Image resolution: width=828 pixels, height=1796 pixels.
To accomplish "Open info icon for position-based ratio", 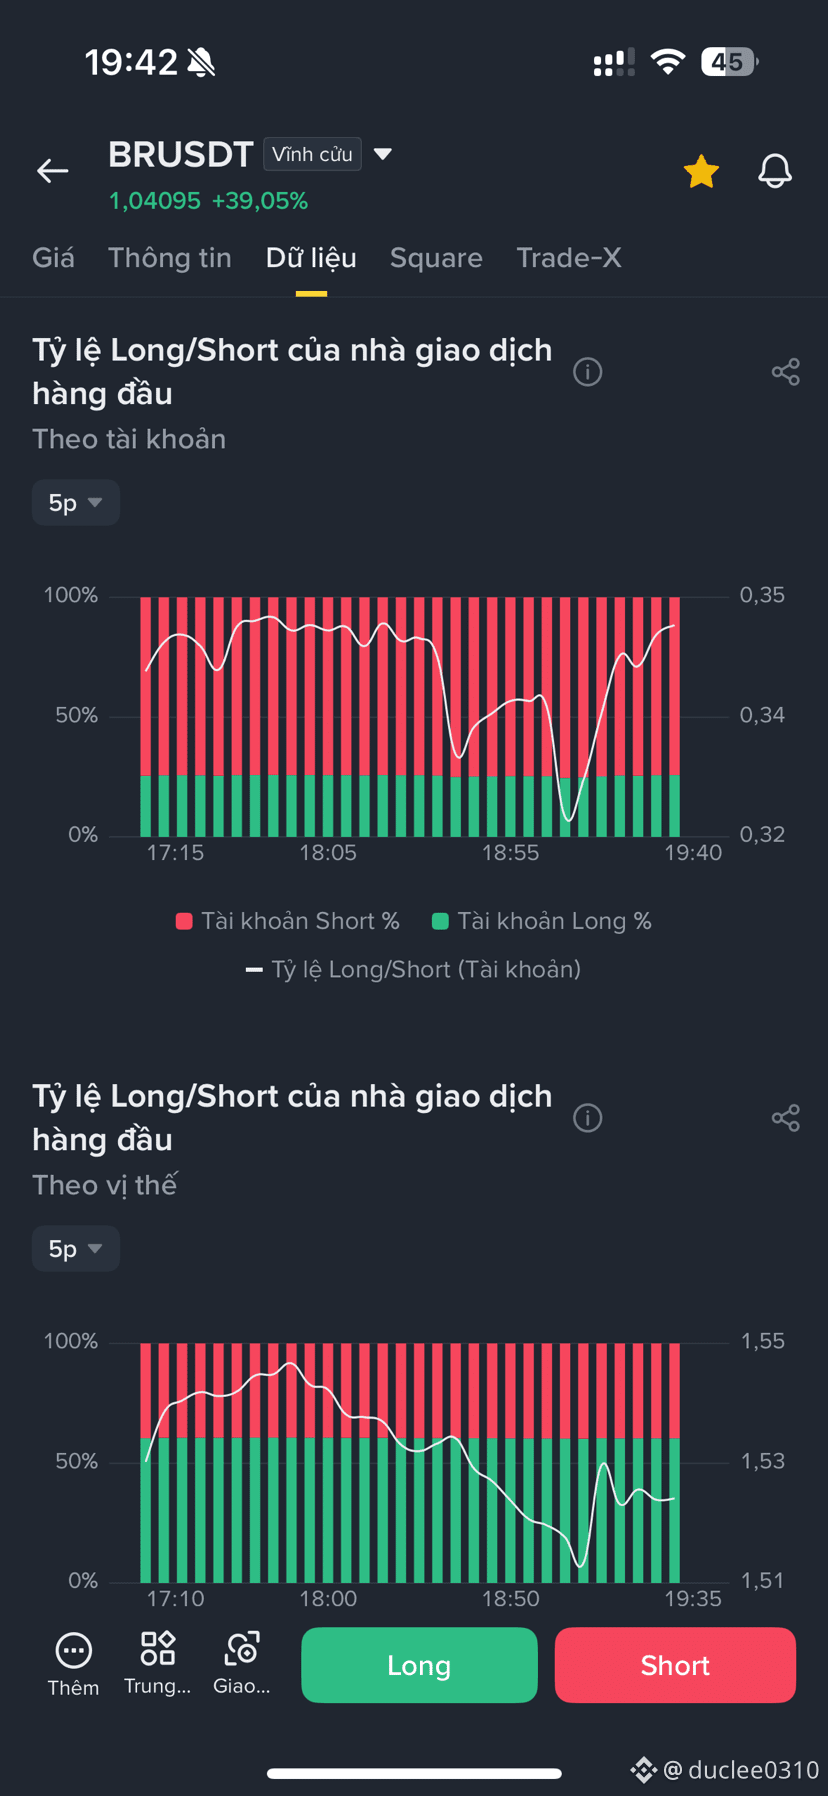I will pos(588,1118).
